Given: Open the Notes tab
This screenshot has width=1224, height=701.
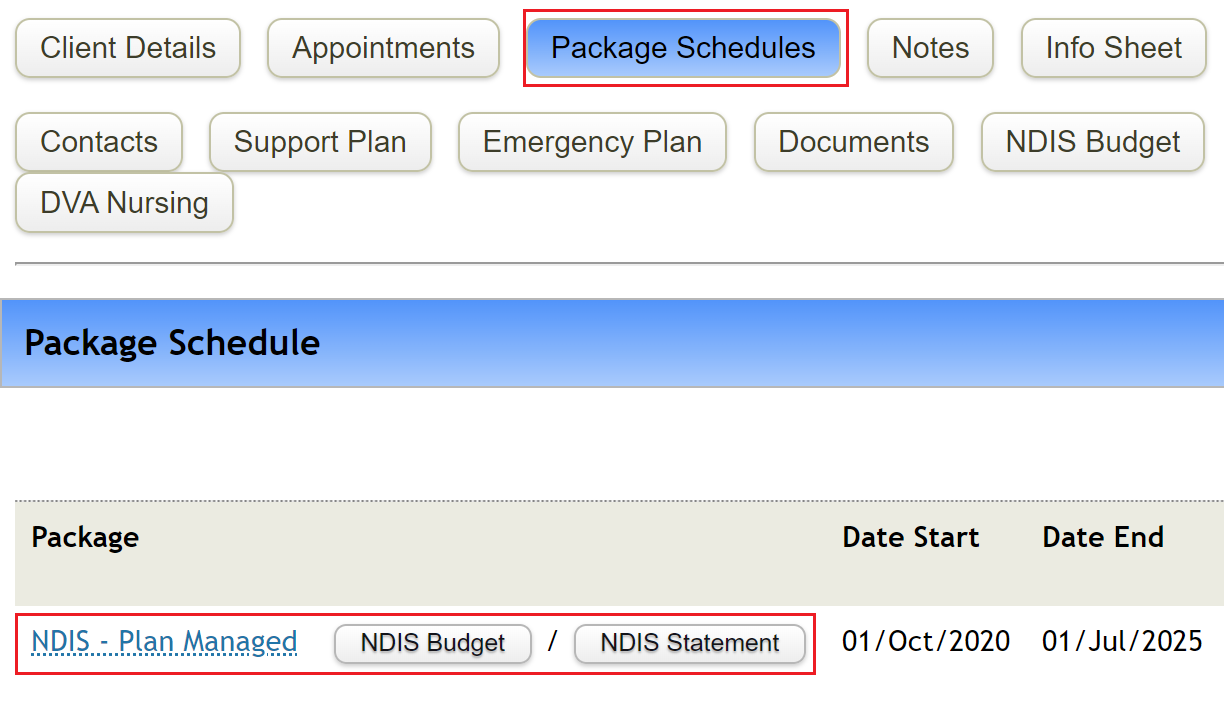Looking at the screenshot, I should 929,47.
